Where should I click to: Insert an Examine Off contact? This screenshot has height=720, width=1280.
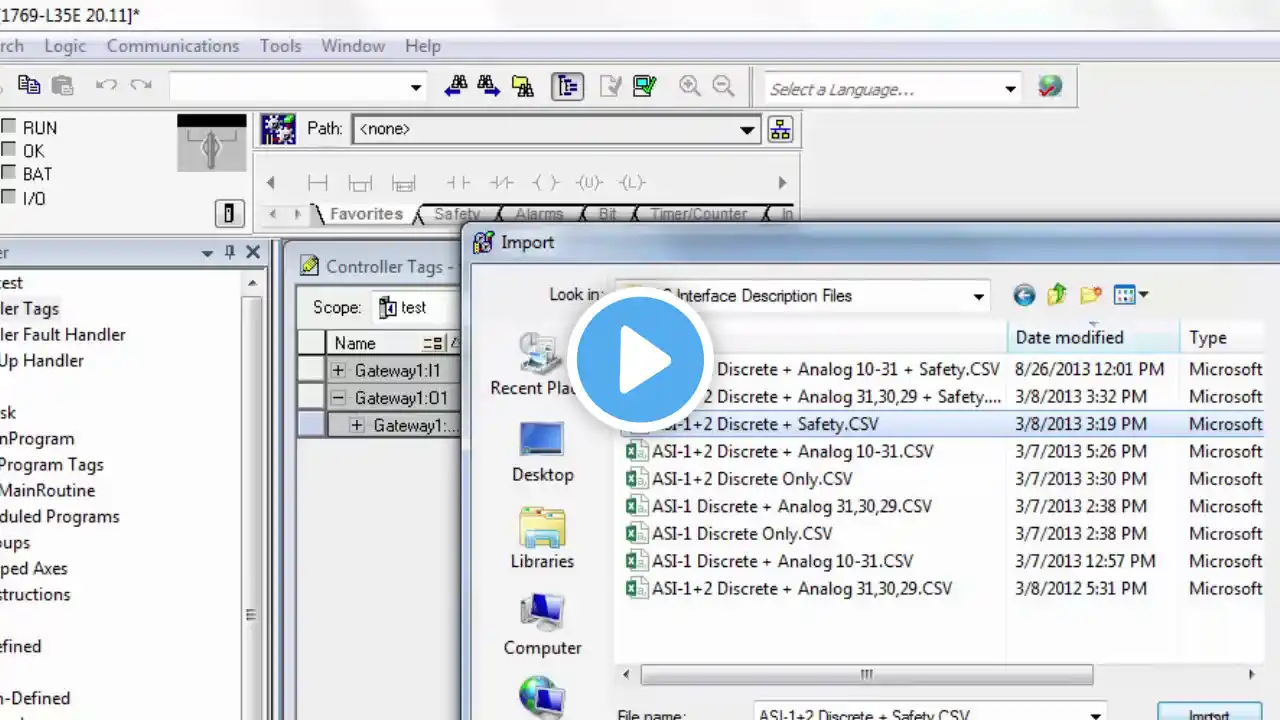point(501,183)
